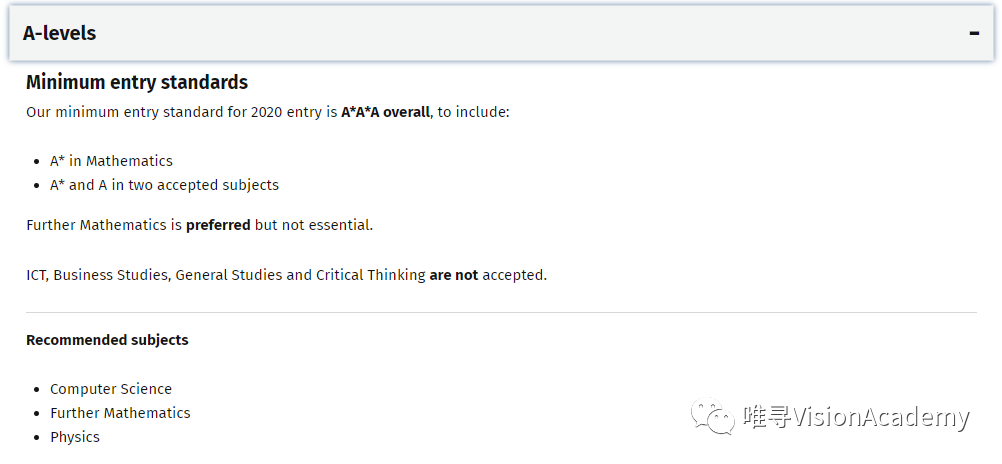Select Computer Science in the recommended list
Image resolution: width=1002 pixels, height=464 pixels.
pyautogui.click(x=111, y=389)
